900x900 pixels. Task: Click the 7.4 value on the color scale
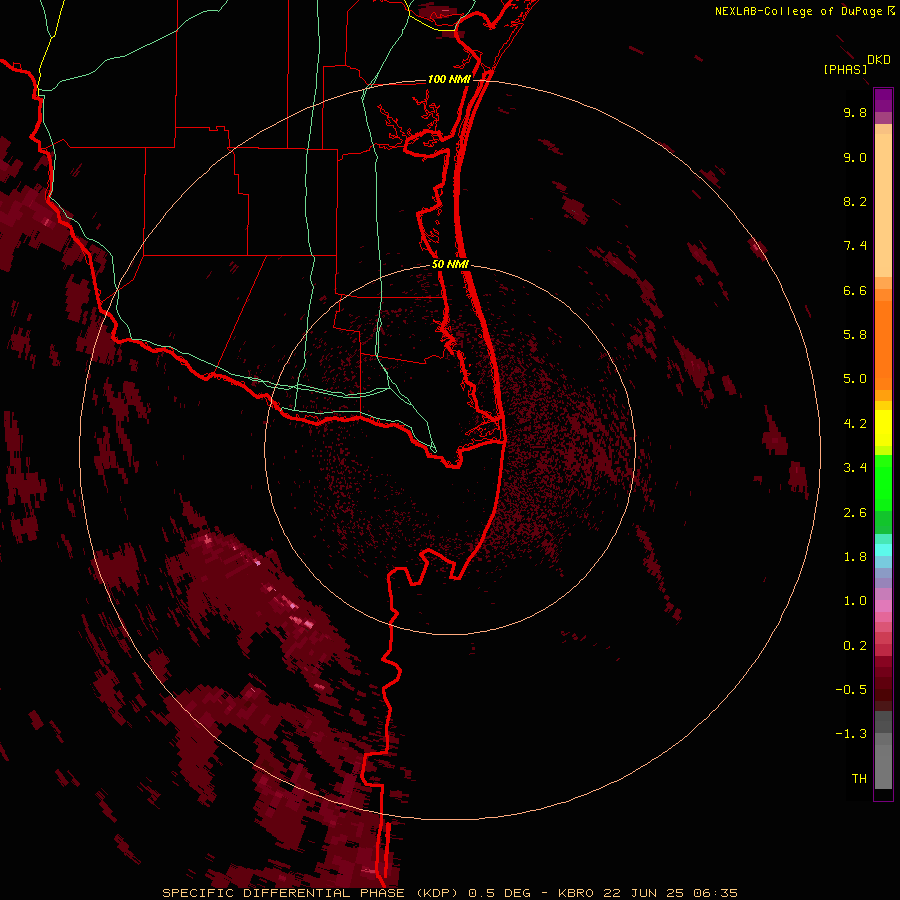(x=855, y=246)
